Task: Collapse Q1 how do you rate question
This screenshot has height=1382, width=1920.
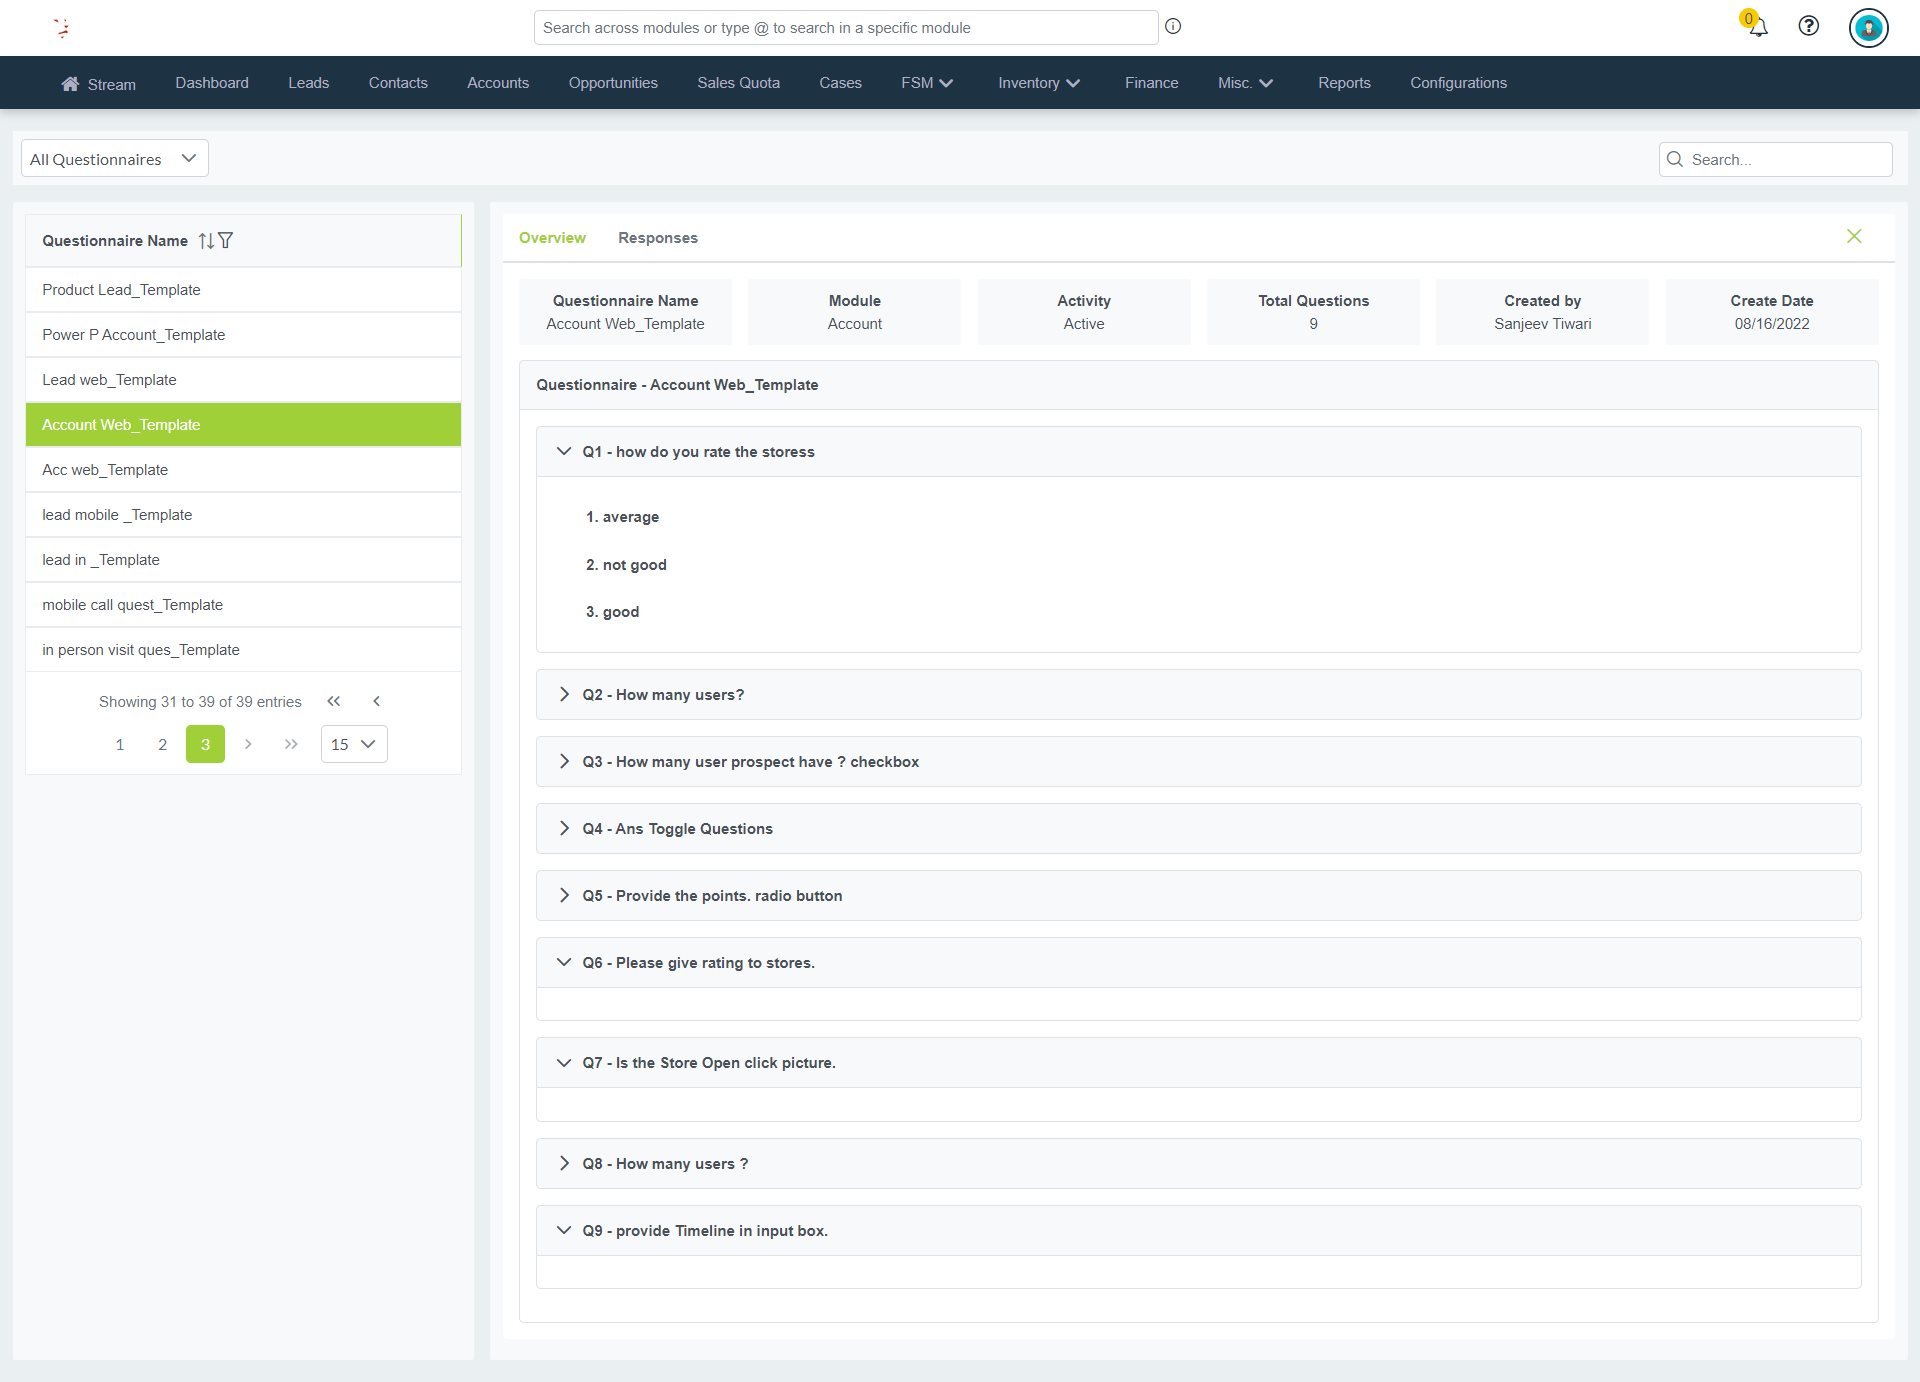Action: pyautogui.click(x=564, y=452)
